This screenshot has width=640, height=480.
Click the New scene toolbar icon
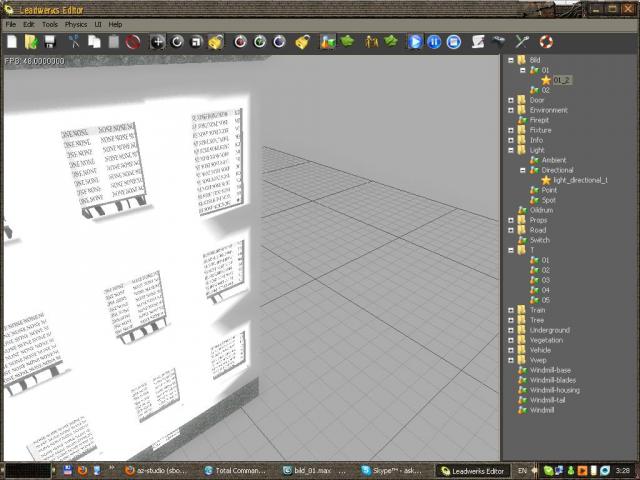(x=12, y=42)
